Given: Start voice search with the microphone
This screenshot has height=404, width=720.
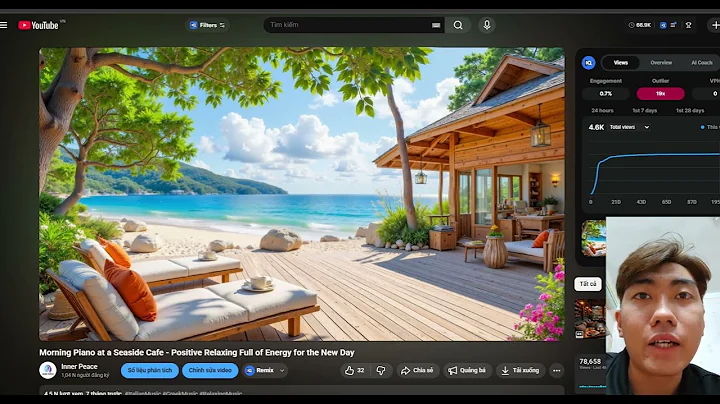Looking at the screenshot, I should 487,25.
